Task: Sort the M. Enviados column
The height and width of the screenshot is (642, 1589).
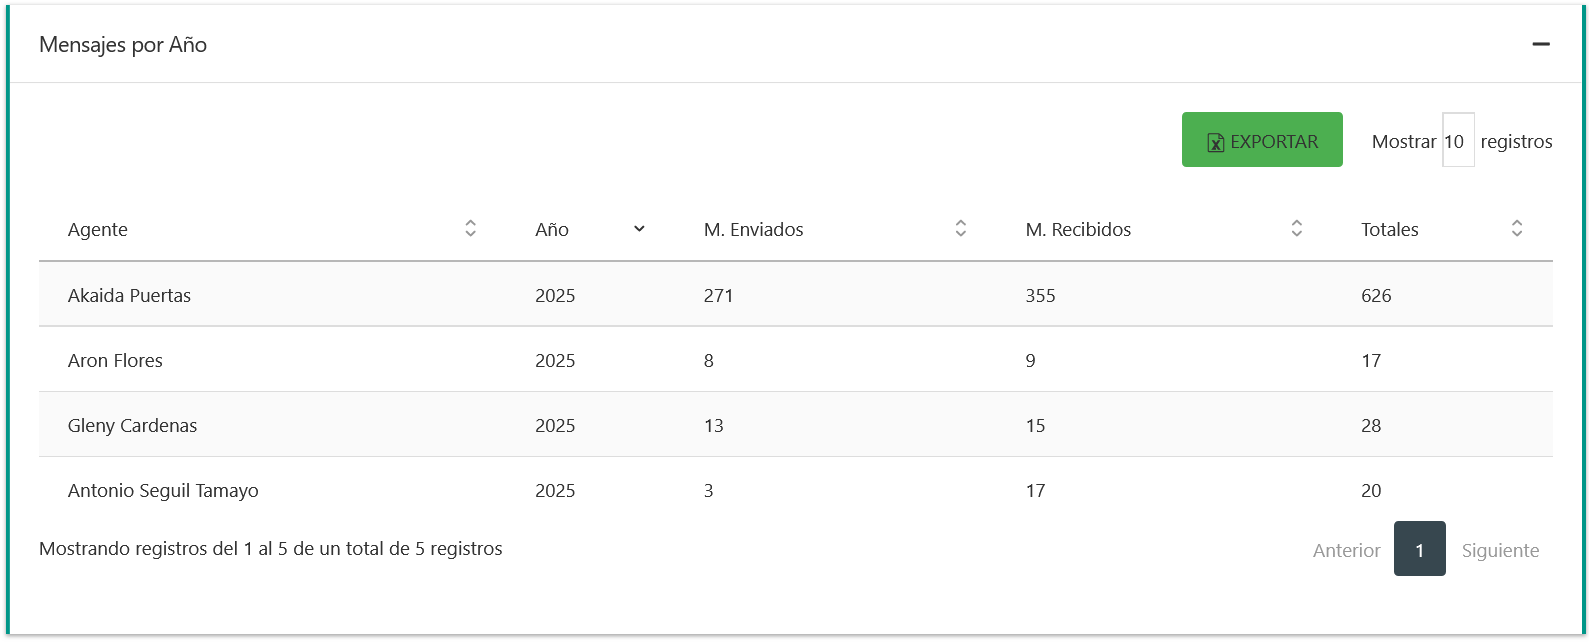Action: click(960, 228)
